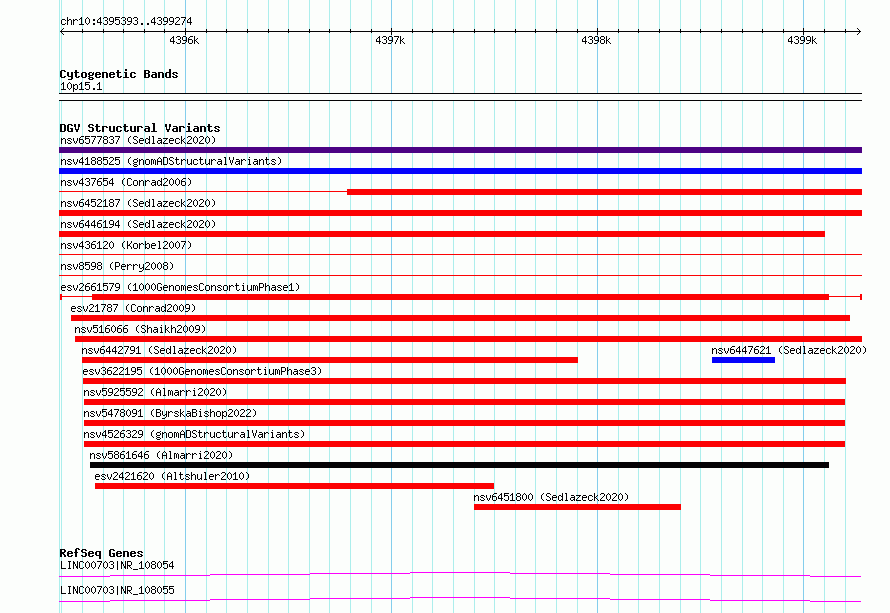Click the blue nsv4188525 variant bar
Viewport: 890px width, 613px height.
tap(460, 171)
